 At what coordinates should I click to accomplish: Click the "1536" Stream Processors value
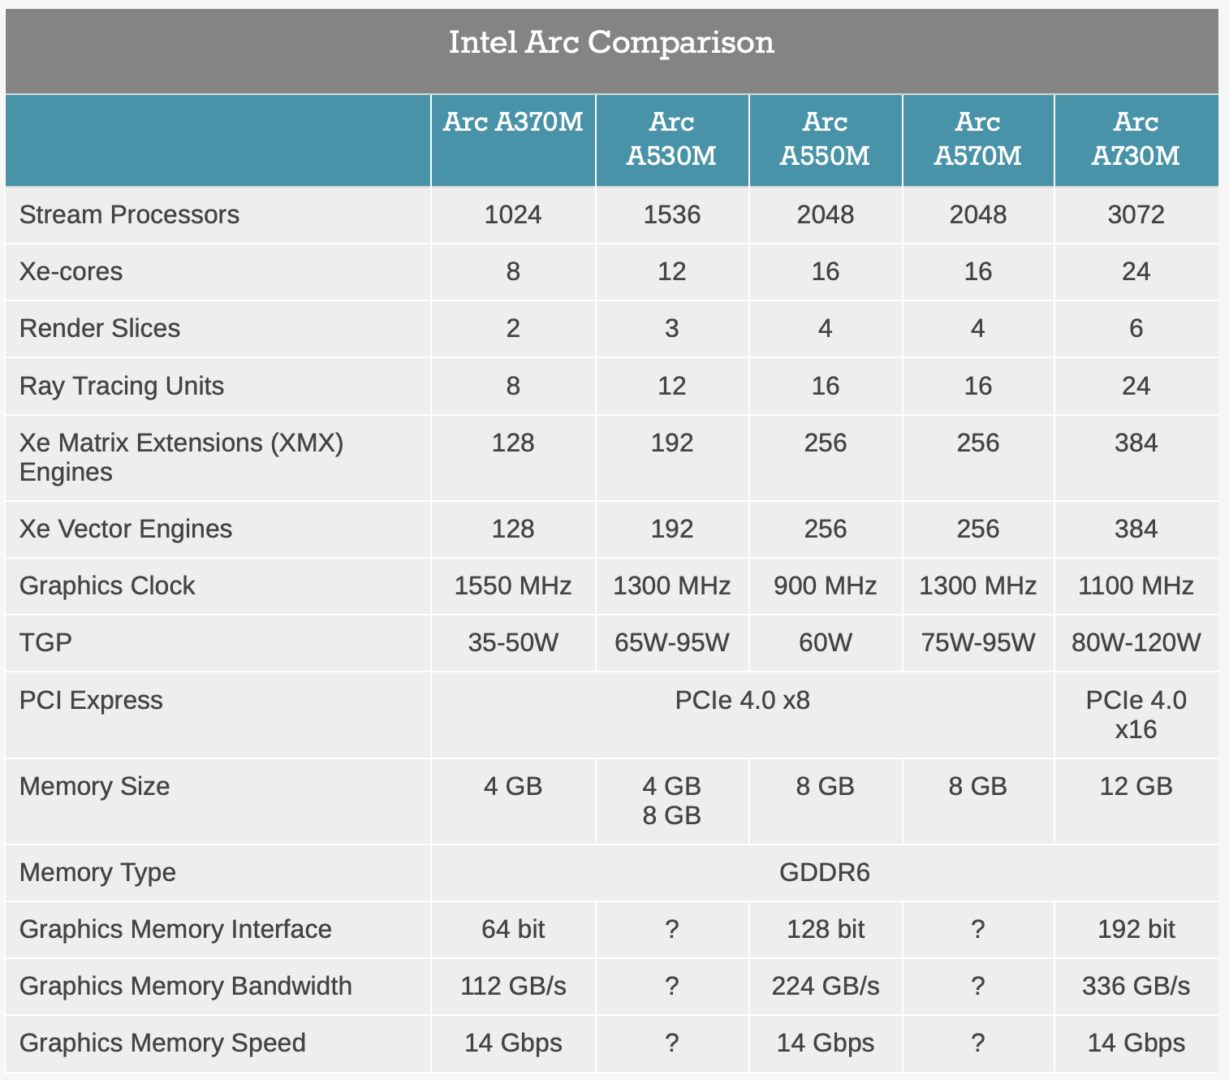[x=672, y=215]
